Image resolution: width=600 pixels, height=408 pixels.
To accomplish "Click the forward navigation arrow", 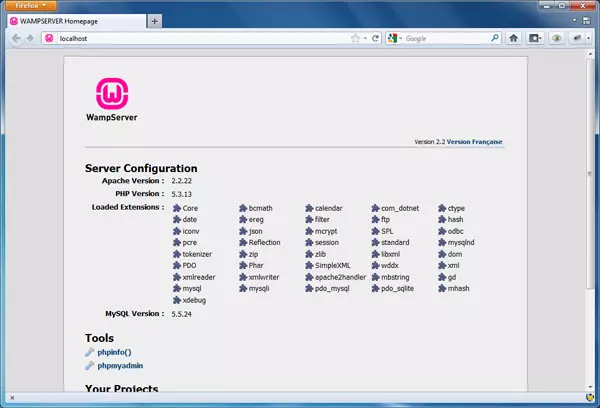I will pyautogui.click(x=31, y=39).
